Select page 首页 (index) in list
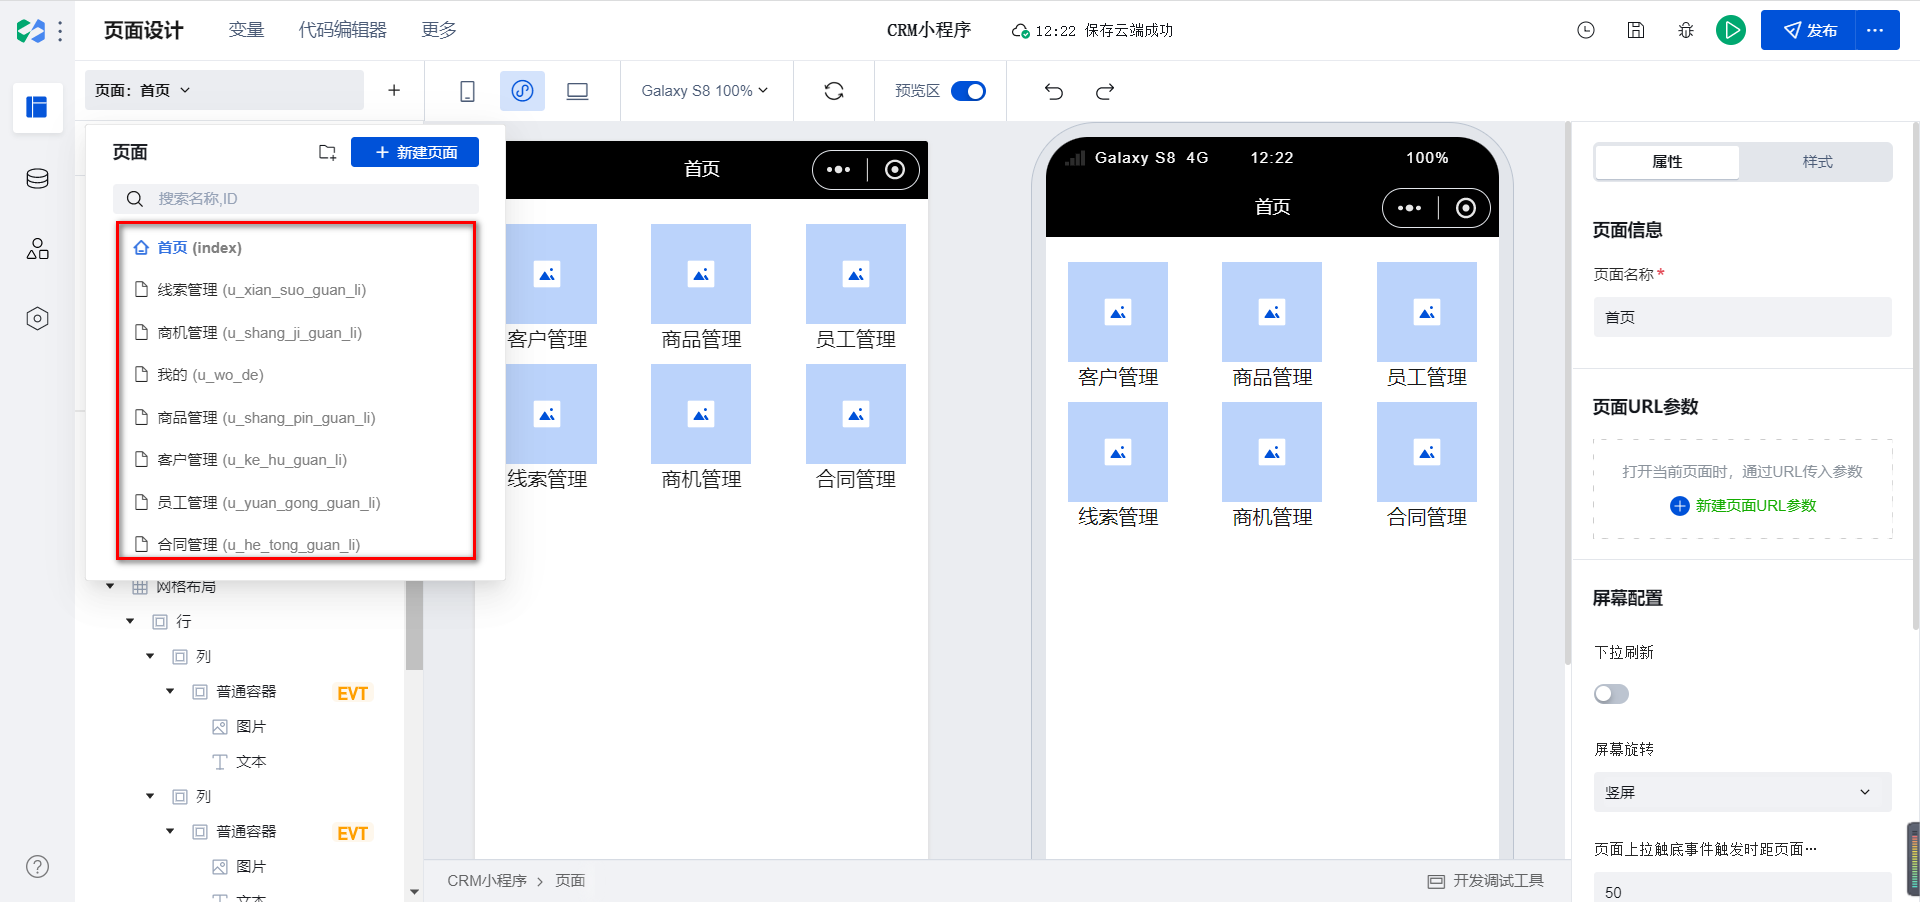1920x902 pixels. click(296, 248)
